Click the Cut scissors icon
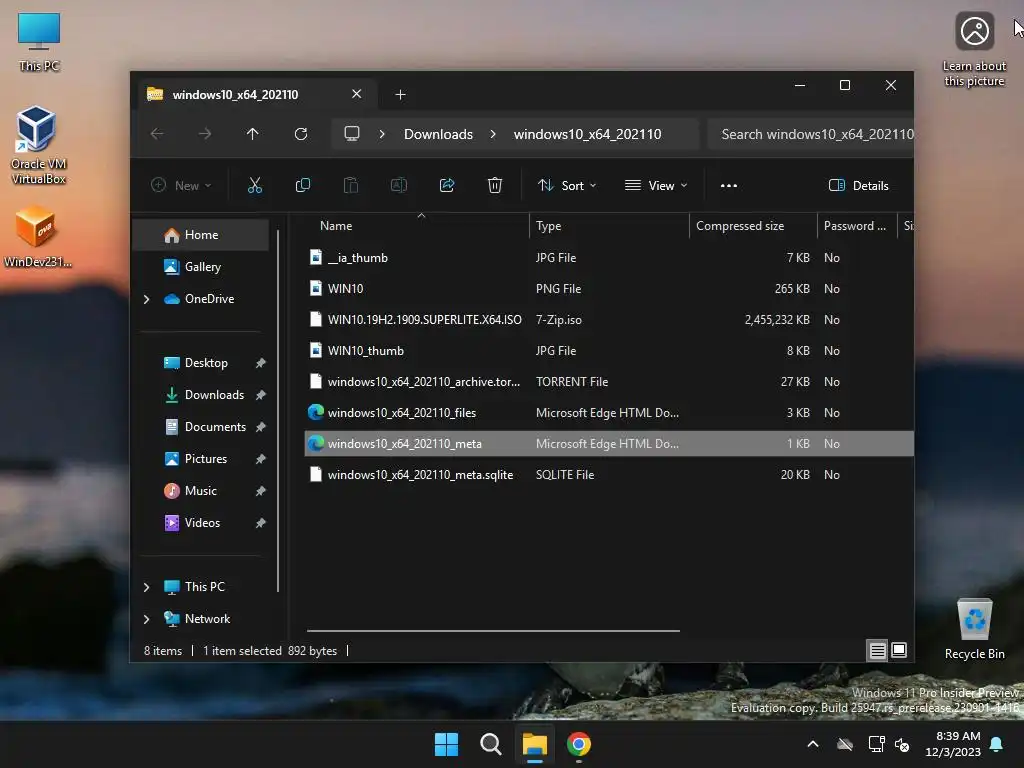The height and width of the screenshot is (768, 1024). pyautogui.click(x=255, y=185)
